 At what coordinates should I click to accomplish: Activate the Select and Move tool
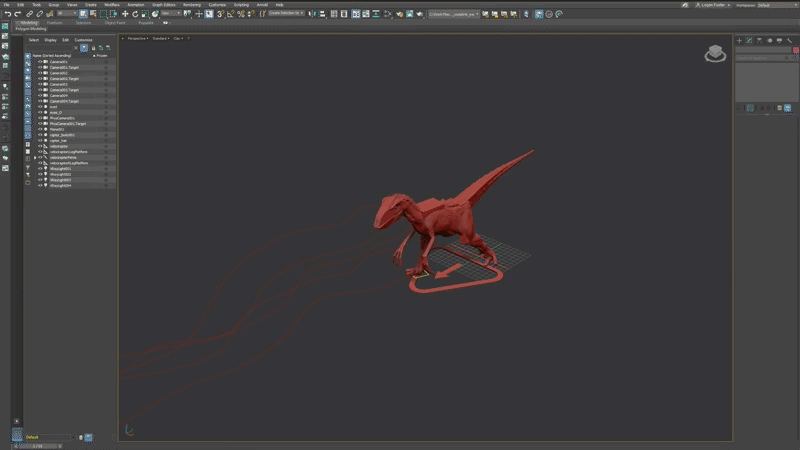[125, 14]
